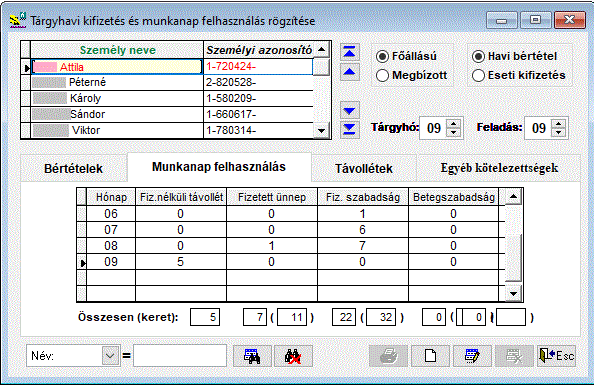Click Fiz. szabadság value 7 for month 08
The height and width of the screenshot is (386, 594).
pos(363,246)
